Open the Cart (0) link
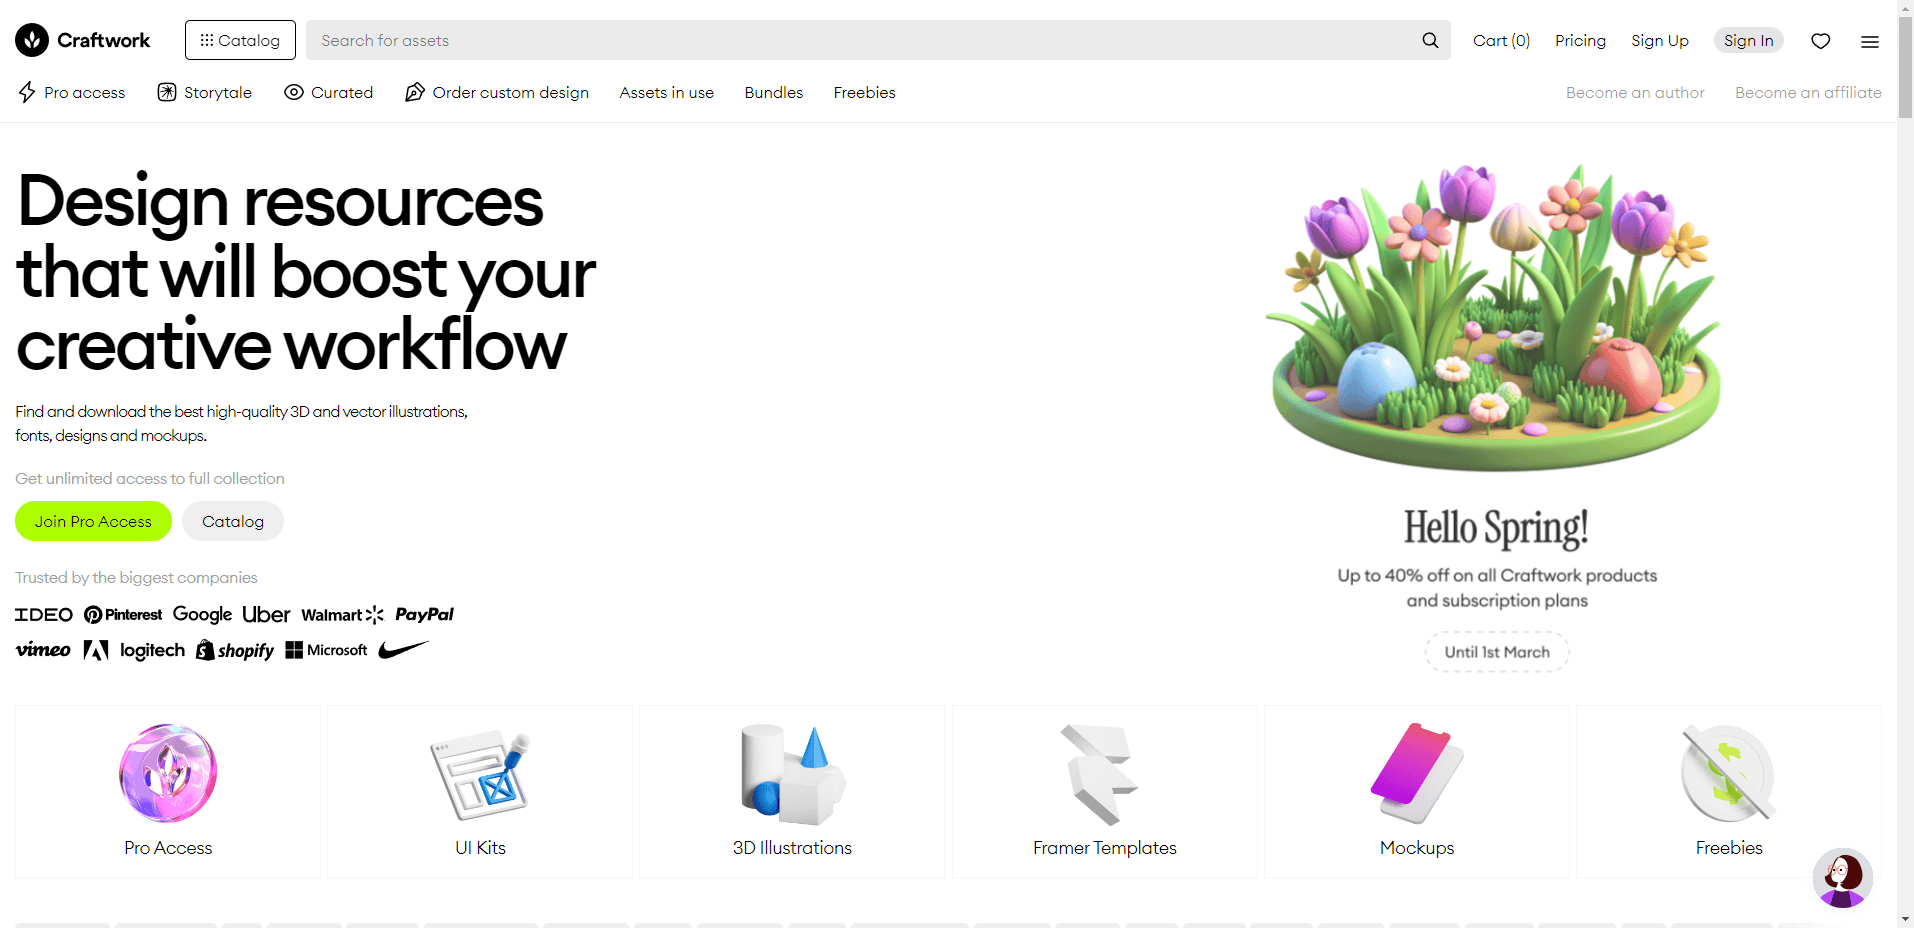The width and height of the screenshot is (1914, 928). [1501, 40]
